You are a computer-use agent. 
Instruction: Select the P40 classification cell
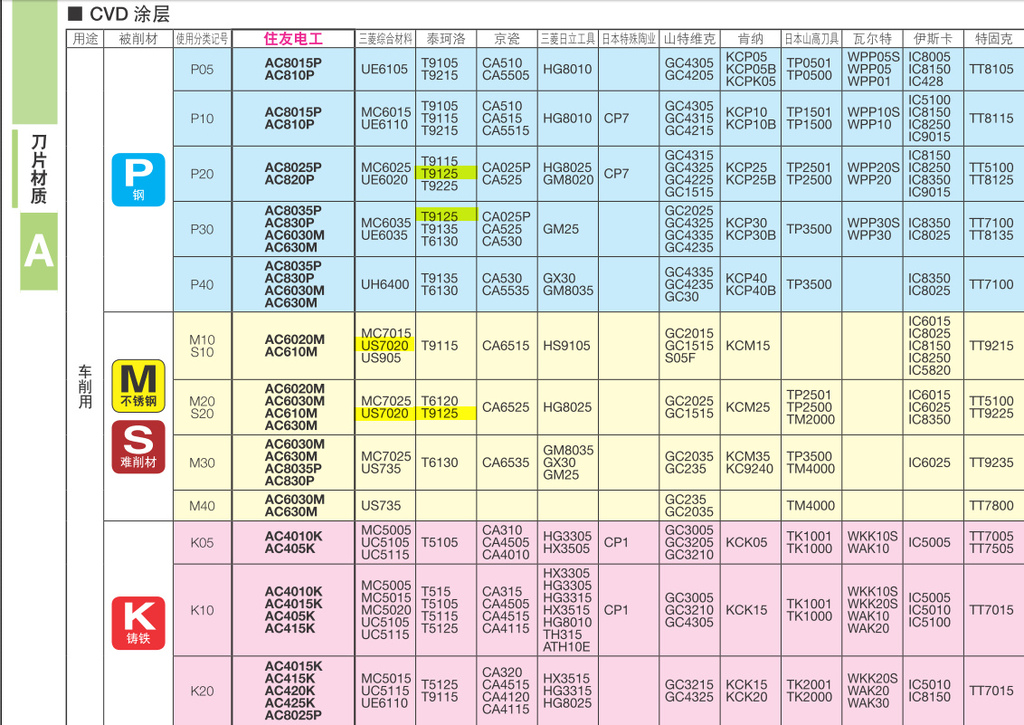(202, 284)
